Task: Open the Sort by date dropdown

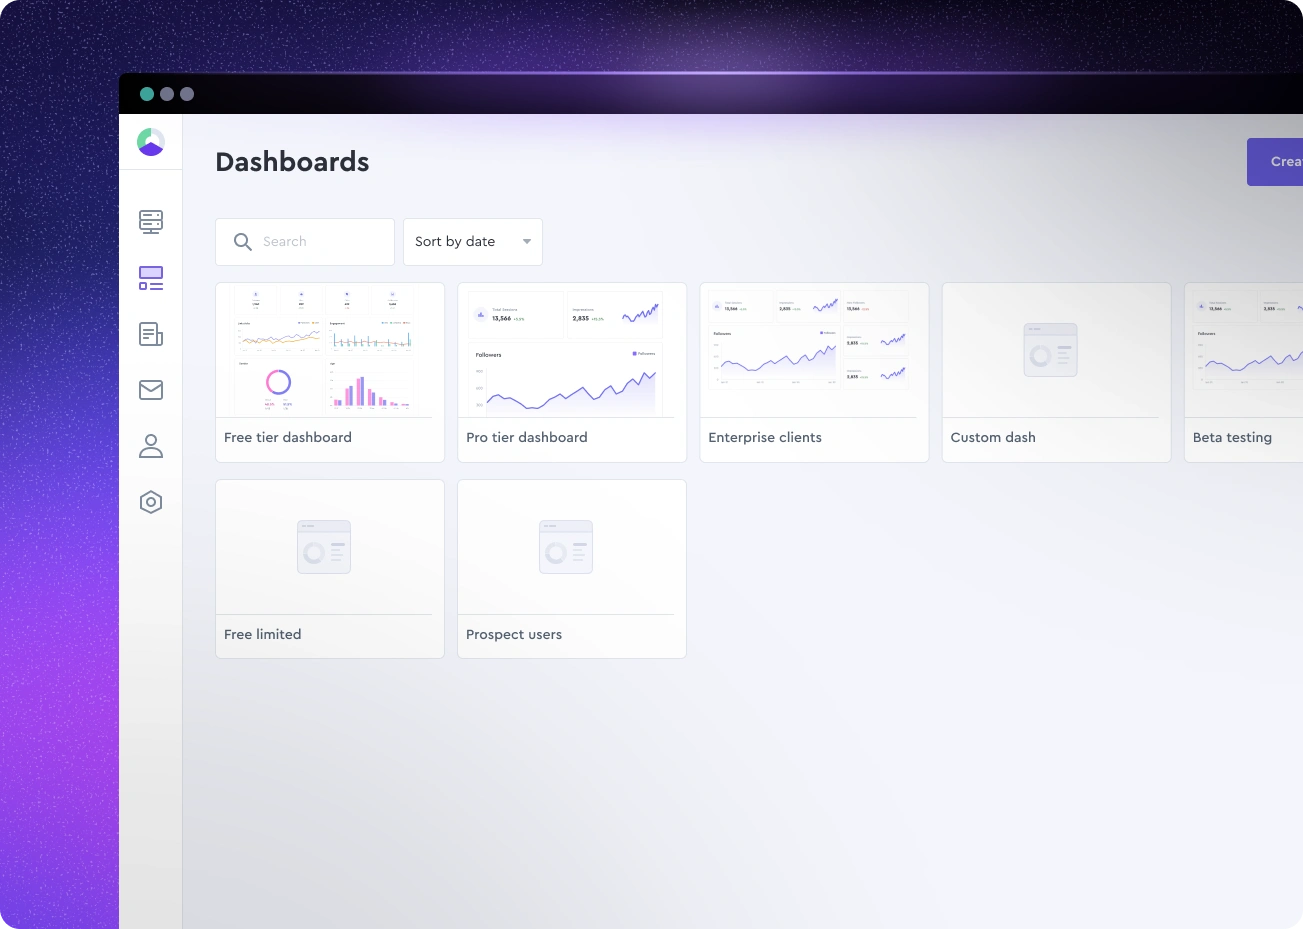Action: [x=473, y=242]
